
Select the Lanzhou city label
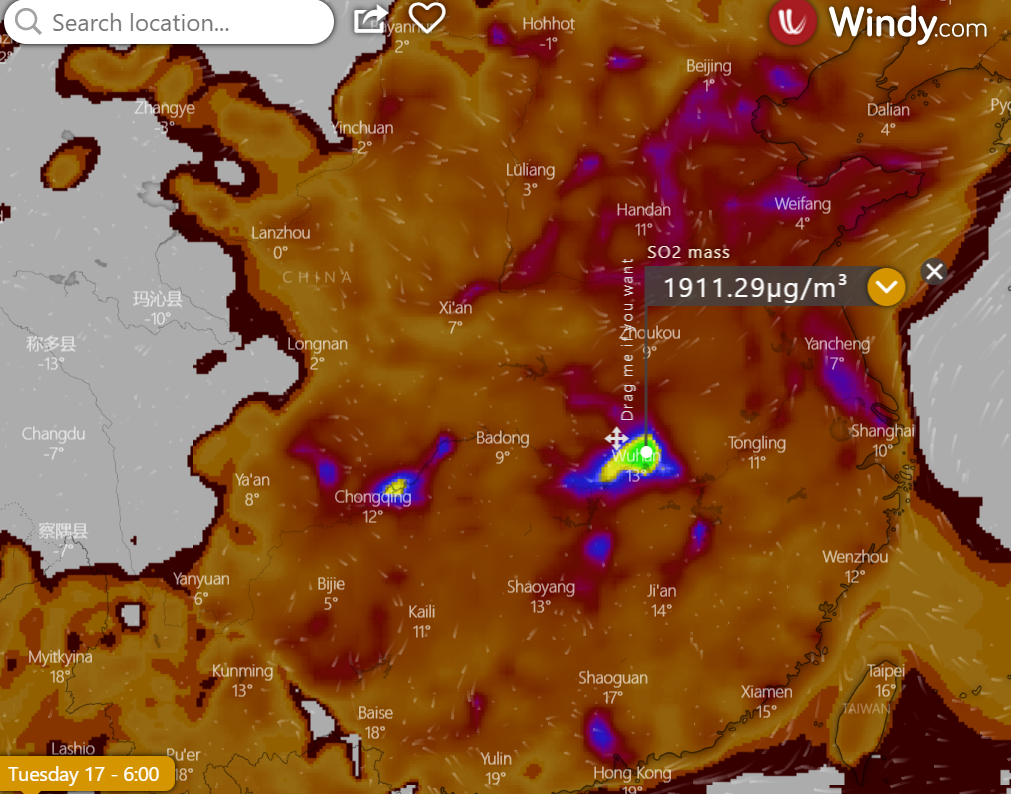tap(280, 232)
